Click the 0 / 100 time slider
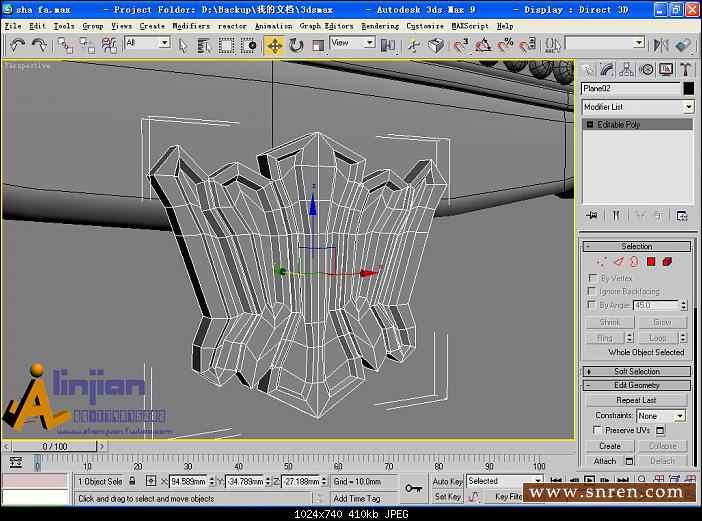The width and height of the screenshot is (702, 521). 55,446
